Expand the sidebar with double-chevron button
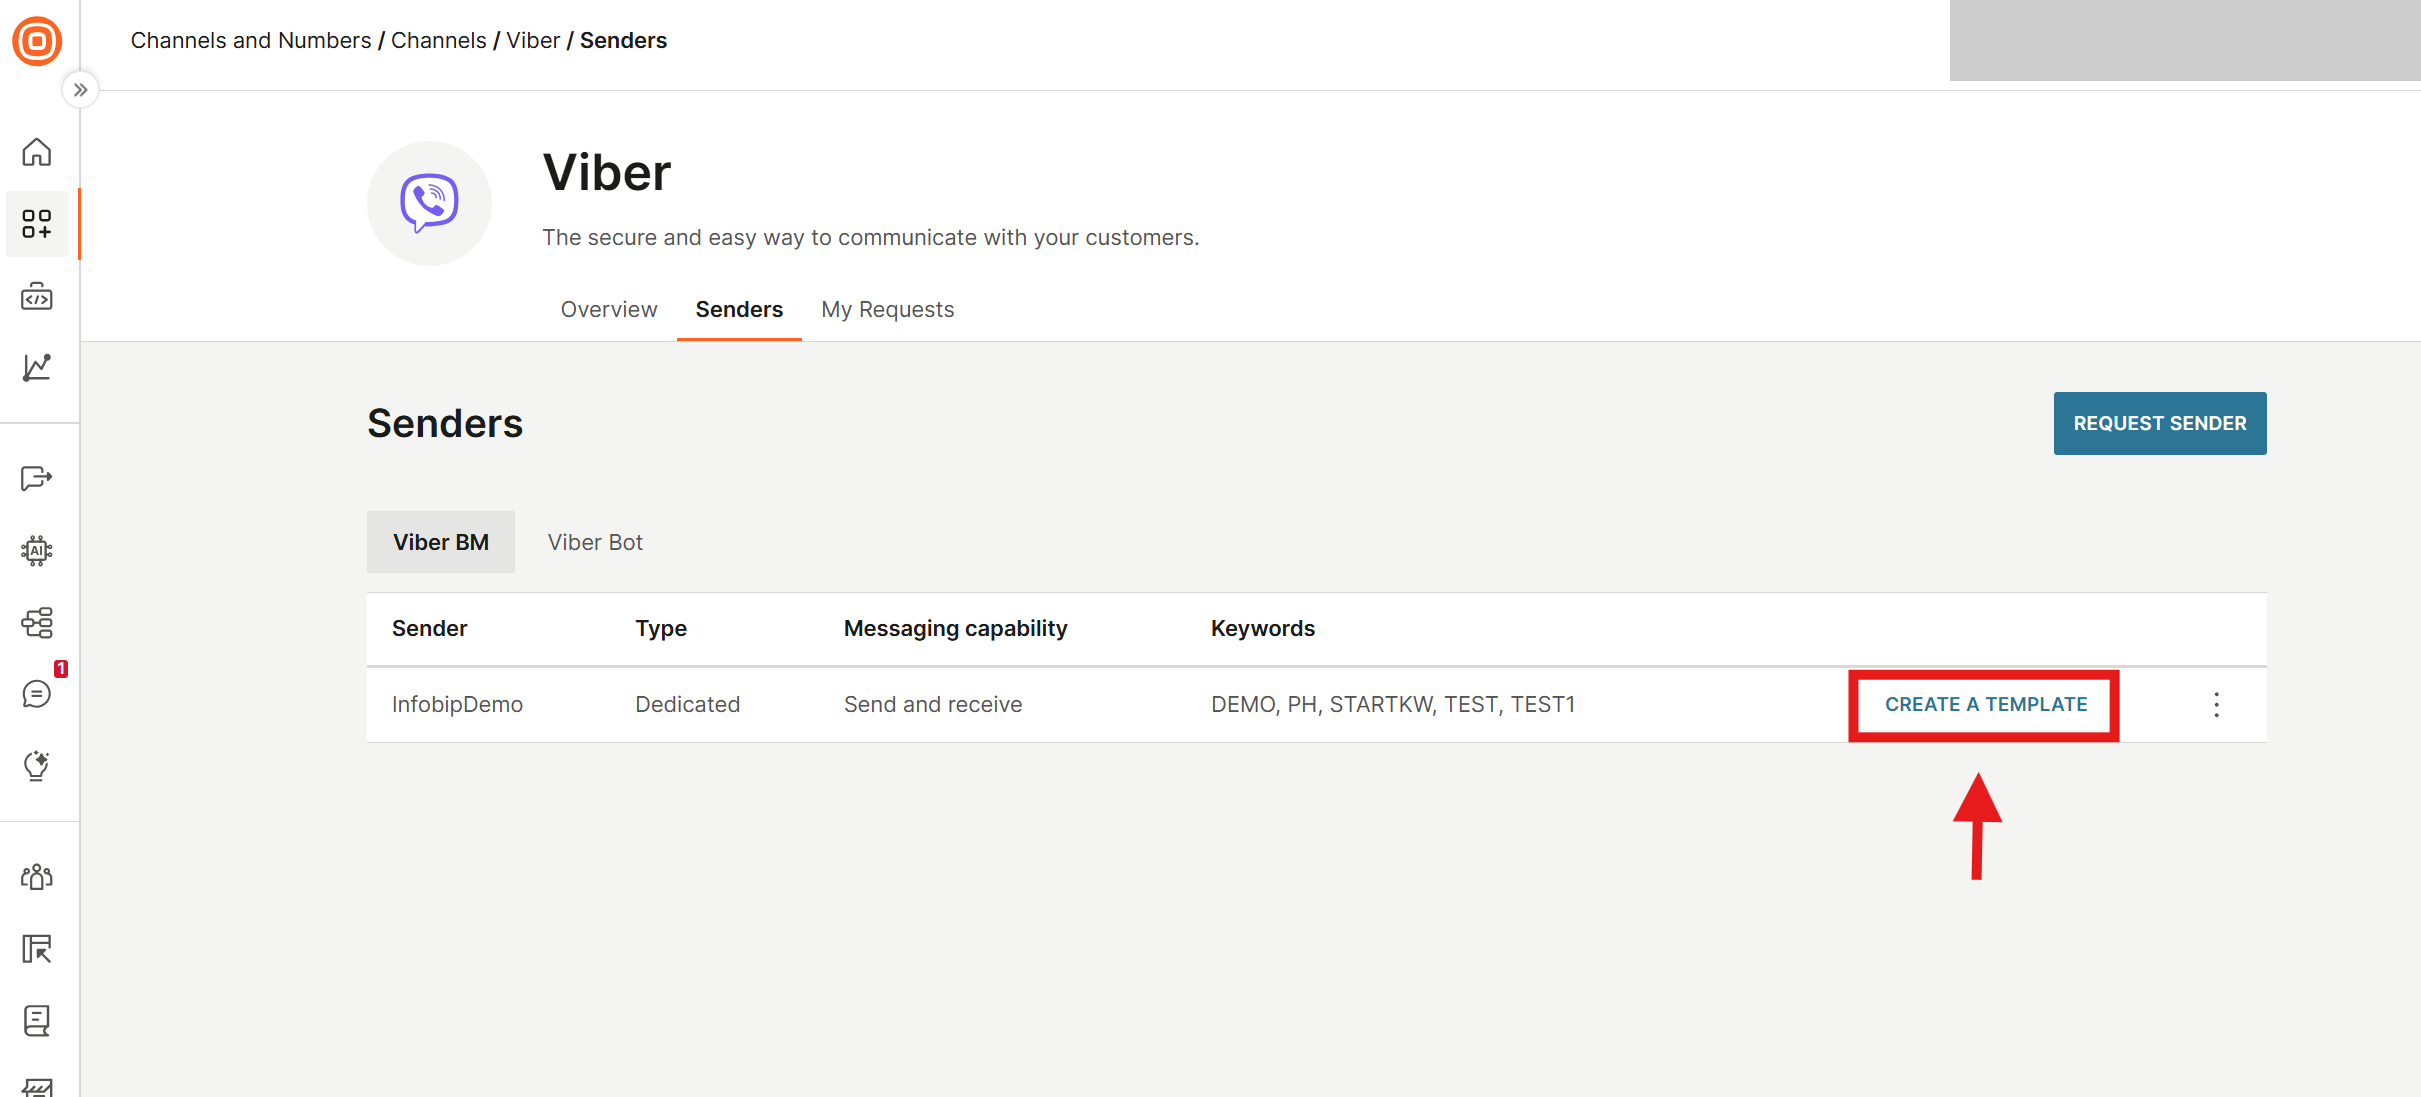2421x1097 pixels. coord(80,90)
